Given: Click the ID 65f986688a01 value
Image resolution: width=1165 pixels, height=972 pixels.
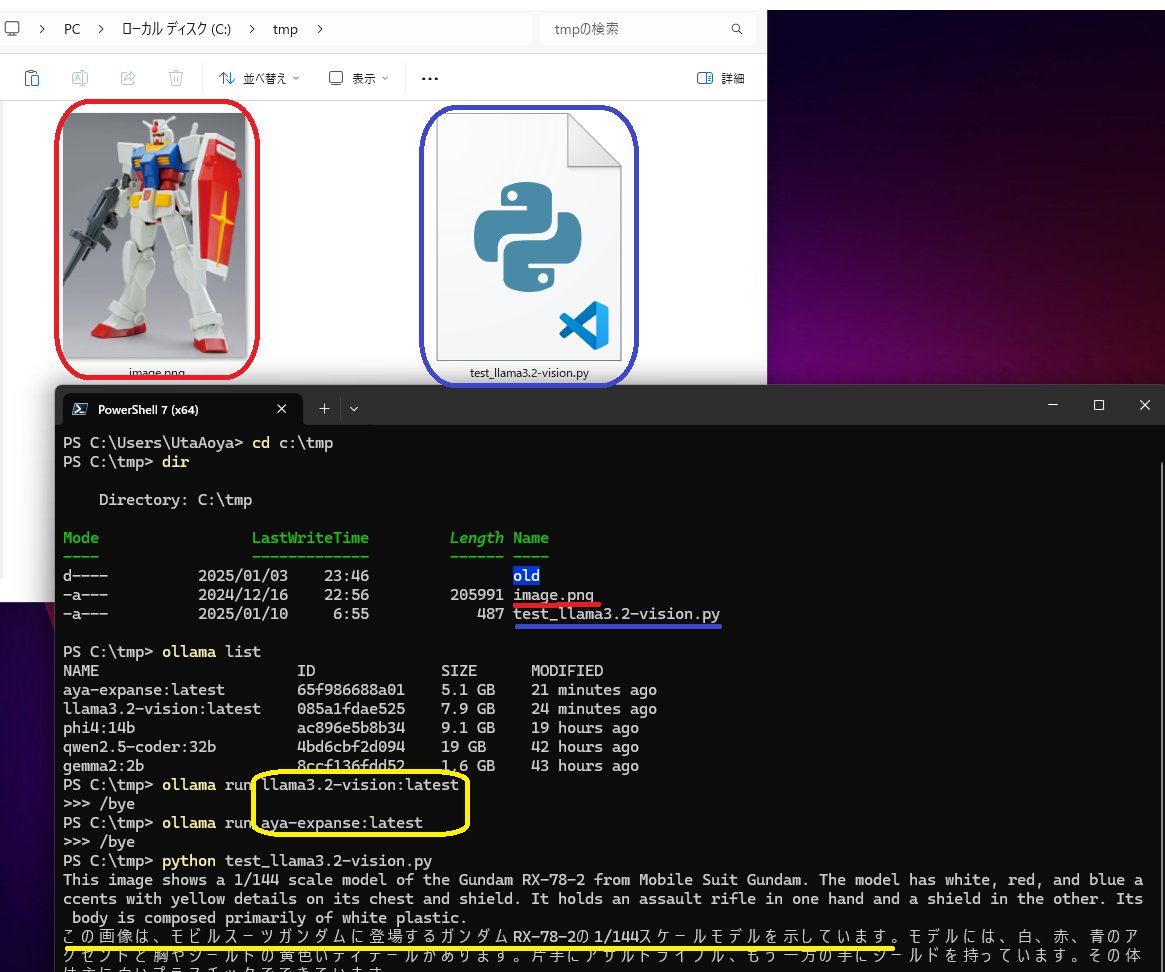Looking at the screenshot, I should click(x=351, y=690).
